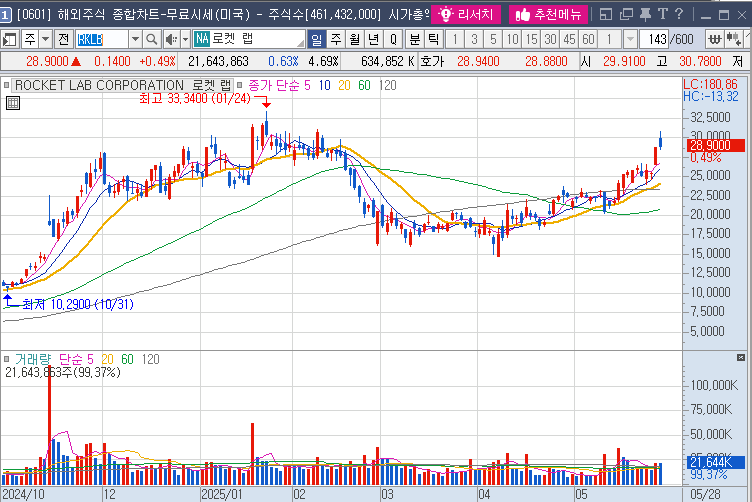Screen dimensions: 752x502
Task: Click the volume panel handle square
Action: coord(6,359)
